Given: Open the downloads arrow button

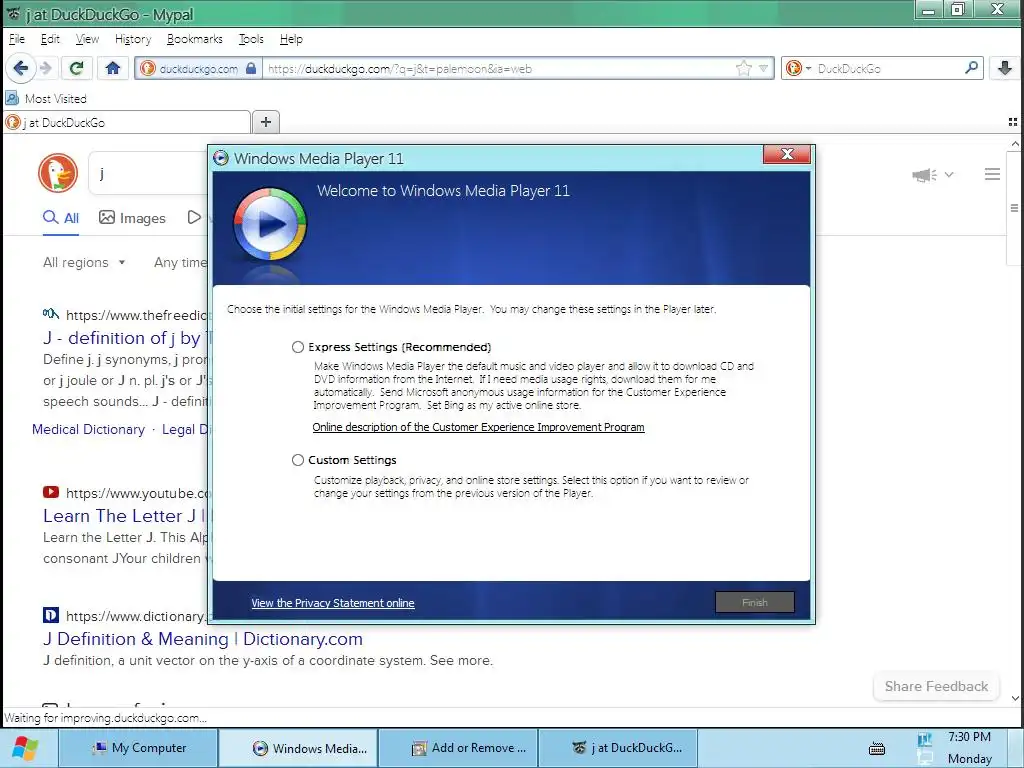Looking at the screenshot, I should coord(1004,68).
